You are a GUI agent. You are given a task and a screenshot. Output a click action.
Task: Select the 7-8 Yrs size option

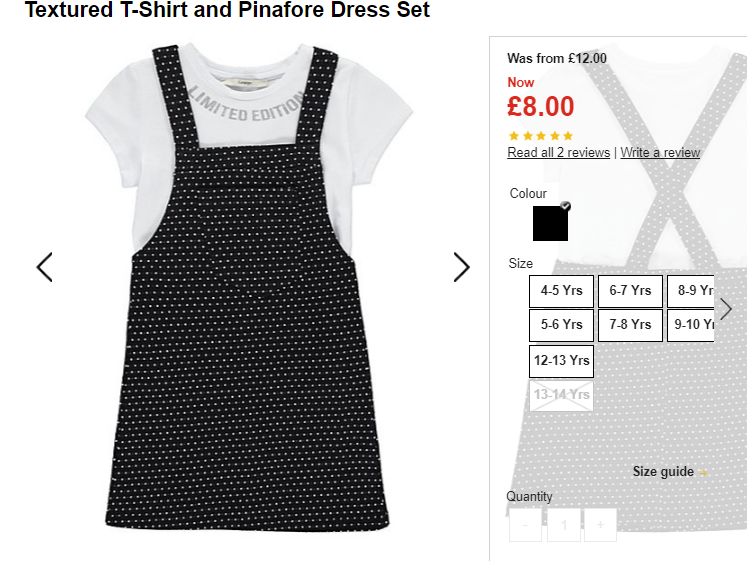click(x=630, y=325)
